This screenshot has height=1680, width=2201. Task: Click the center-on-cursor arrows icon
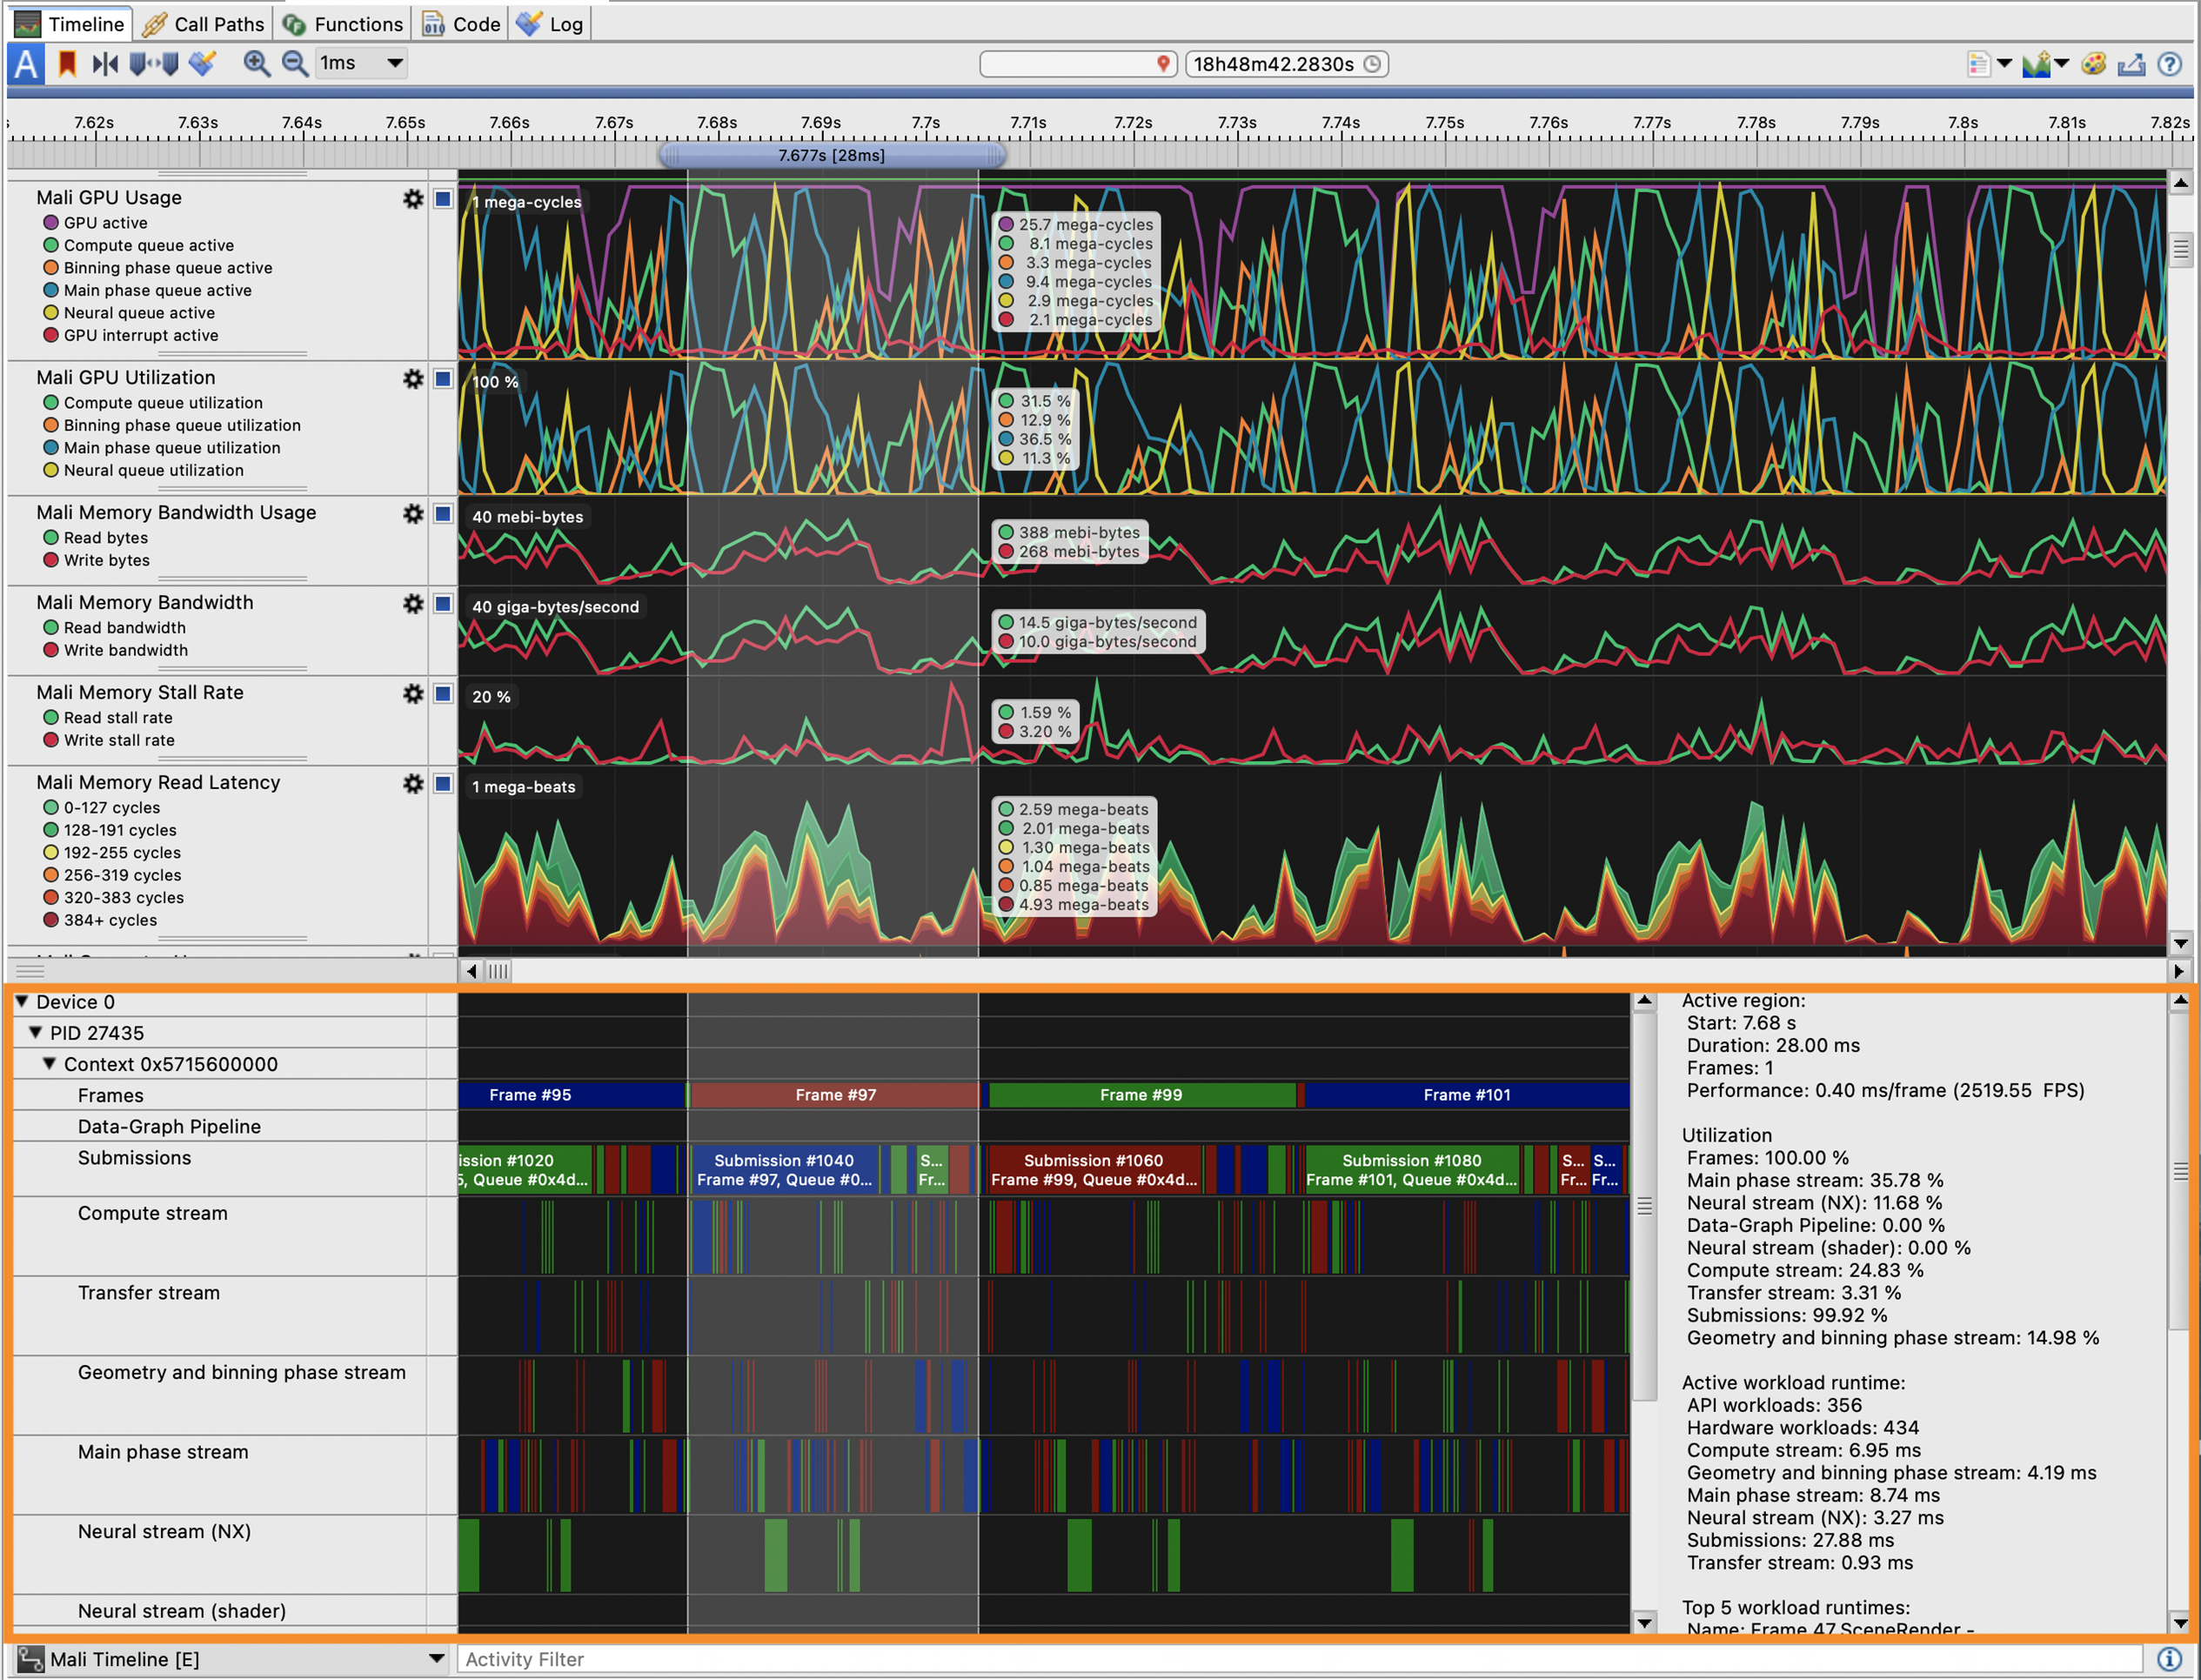click(105, 64)
